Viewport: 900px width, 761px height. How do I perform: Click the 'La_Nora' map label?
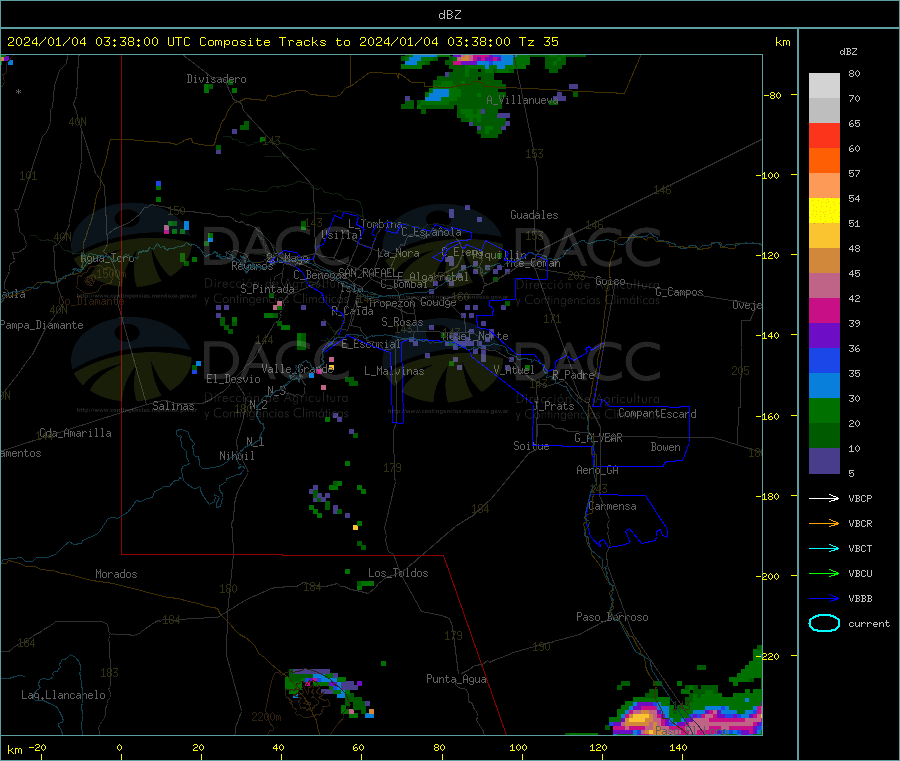pyautogui.click(x=398, y=253)
